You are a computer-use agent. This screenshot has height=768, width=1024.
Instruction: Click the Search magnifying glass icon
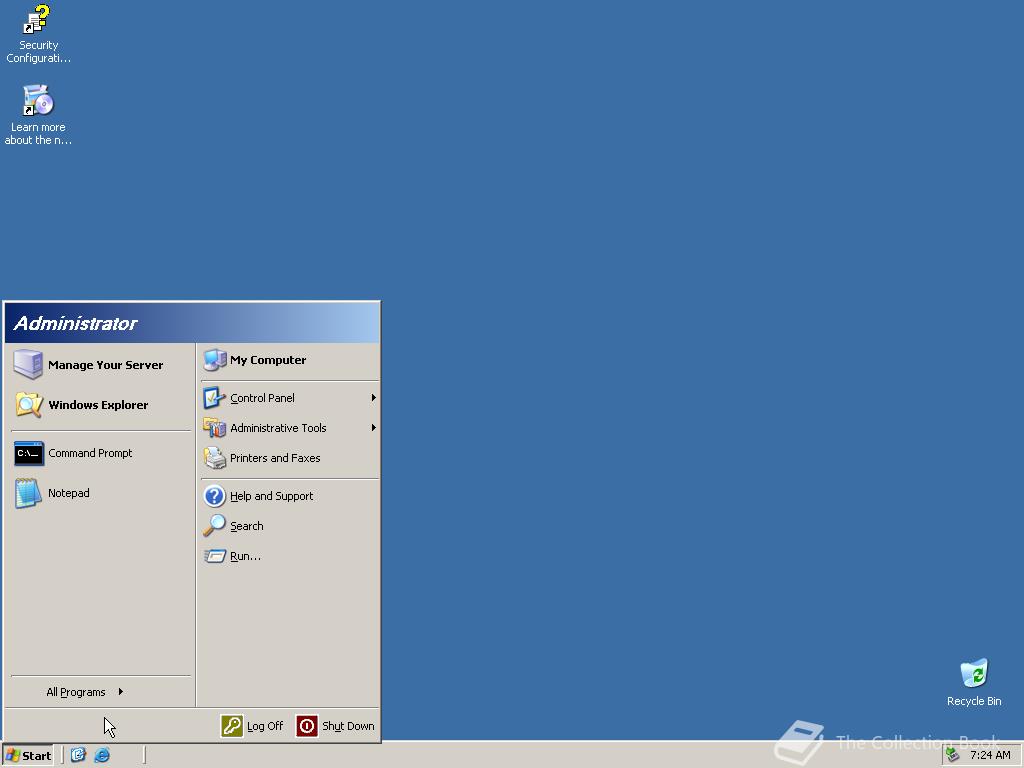point(214,526)
